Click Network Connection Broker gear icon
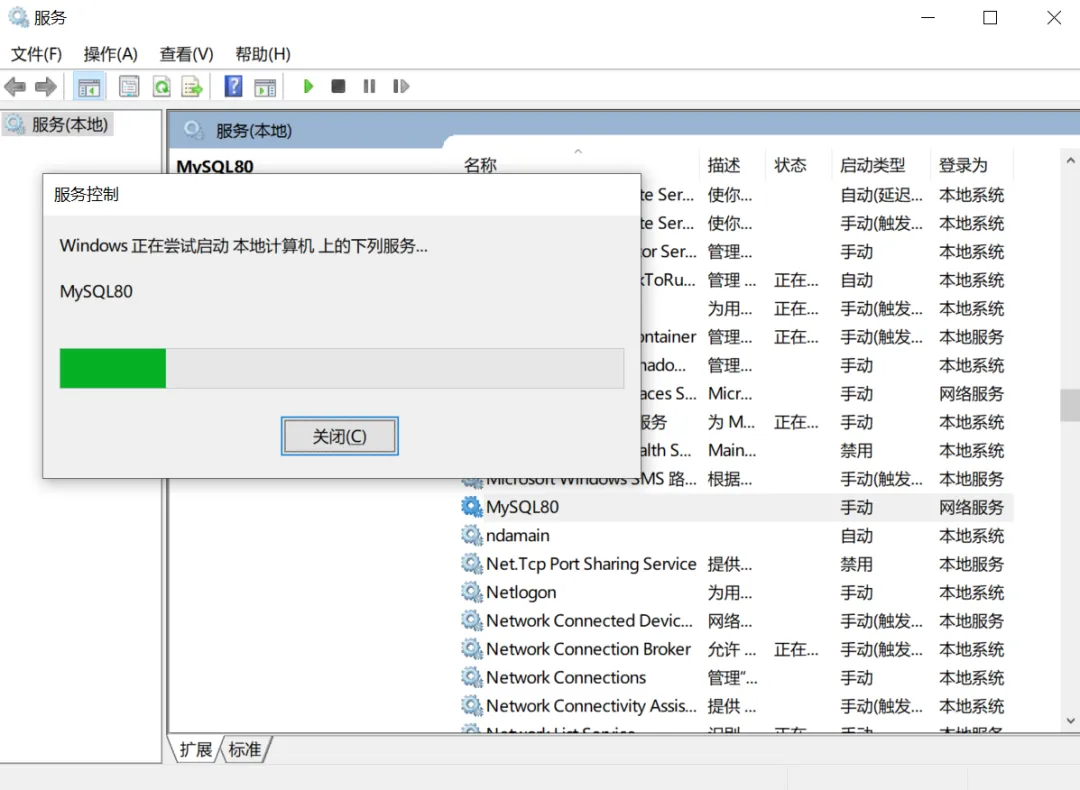This screenshot has width=1080, height=790. [472, 649]
